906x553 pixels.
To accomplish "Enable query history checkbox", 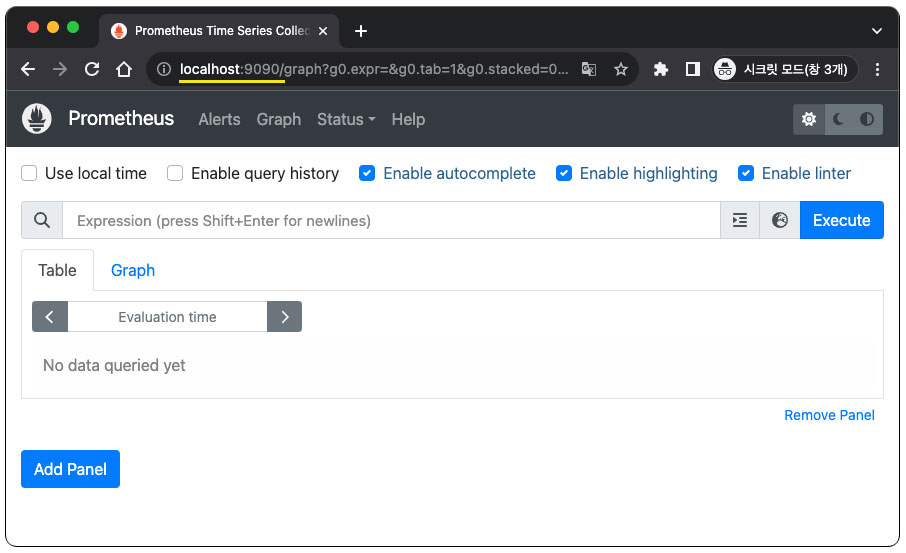I will (x=174, y=173).
